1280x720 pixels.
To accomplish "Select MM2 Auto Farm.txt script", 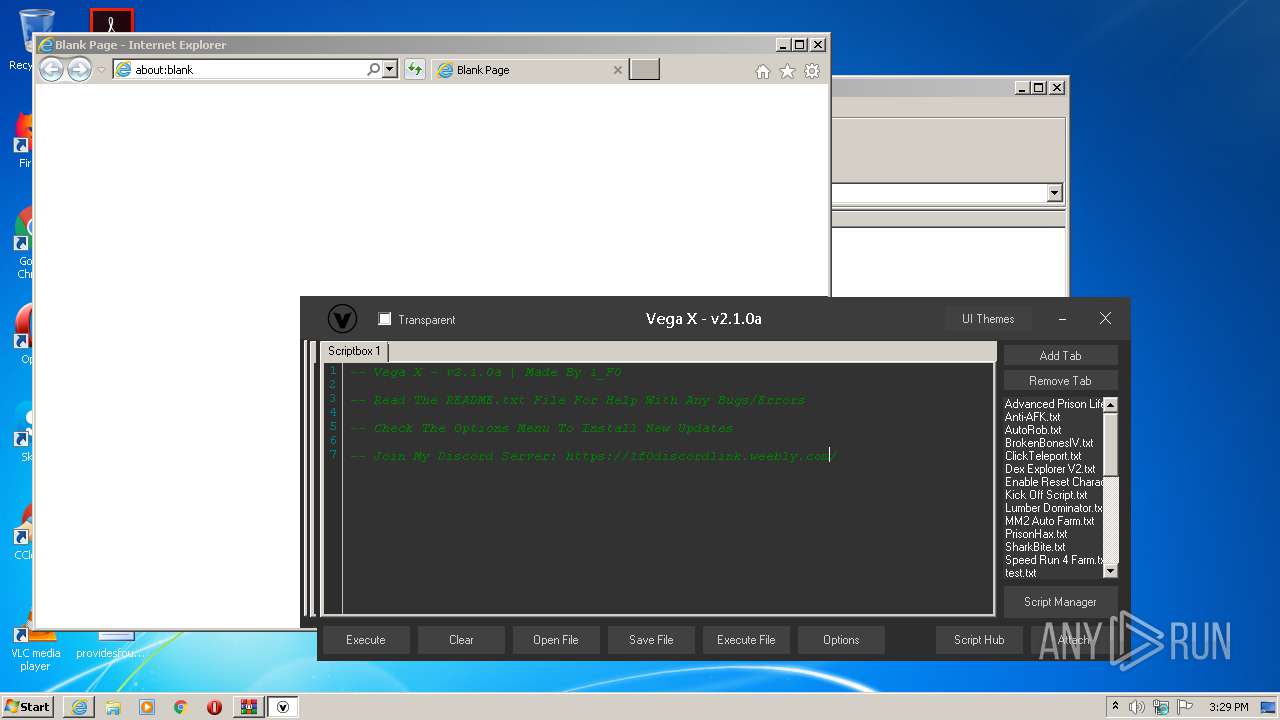I will click(1049, 521).
